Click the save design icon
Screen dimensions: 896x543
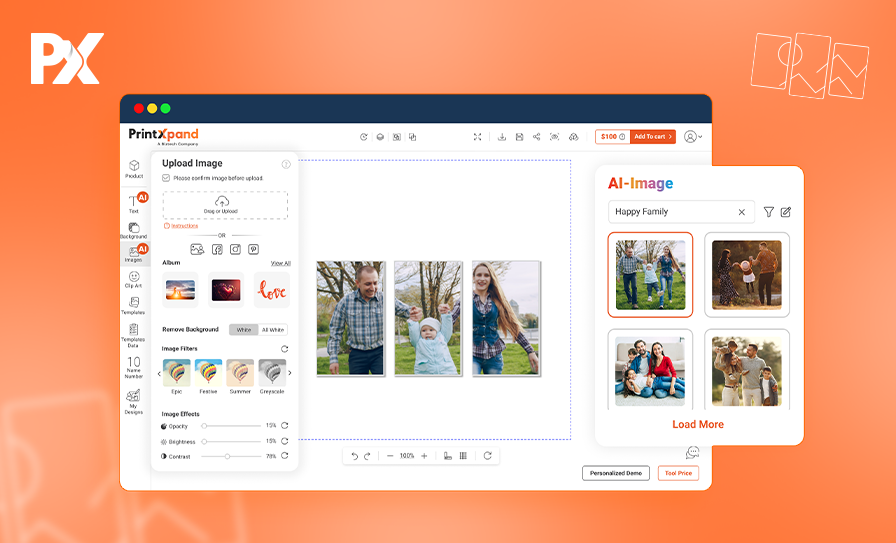pos(519,137)
